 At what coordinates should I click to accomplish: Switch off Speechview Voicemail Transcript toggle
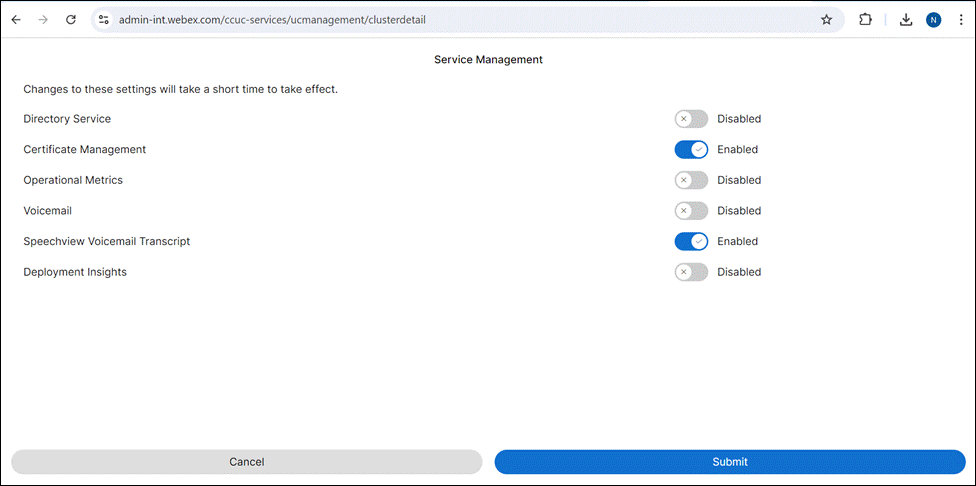[691, 241]
